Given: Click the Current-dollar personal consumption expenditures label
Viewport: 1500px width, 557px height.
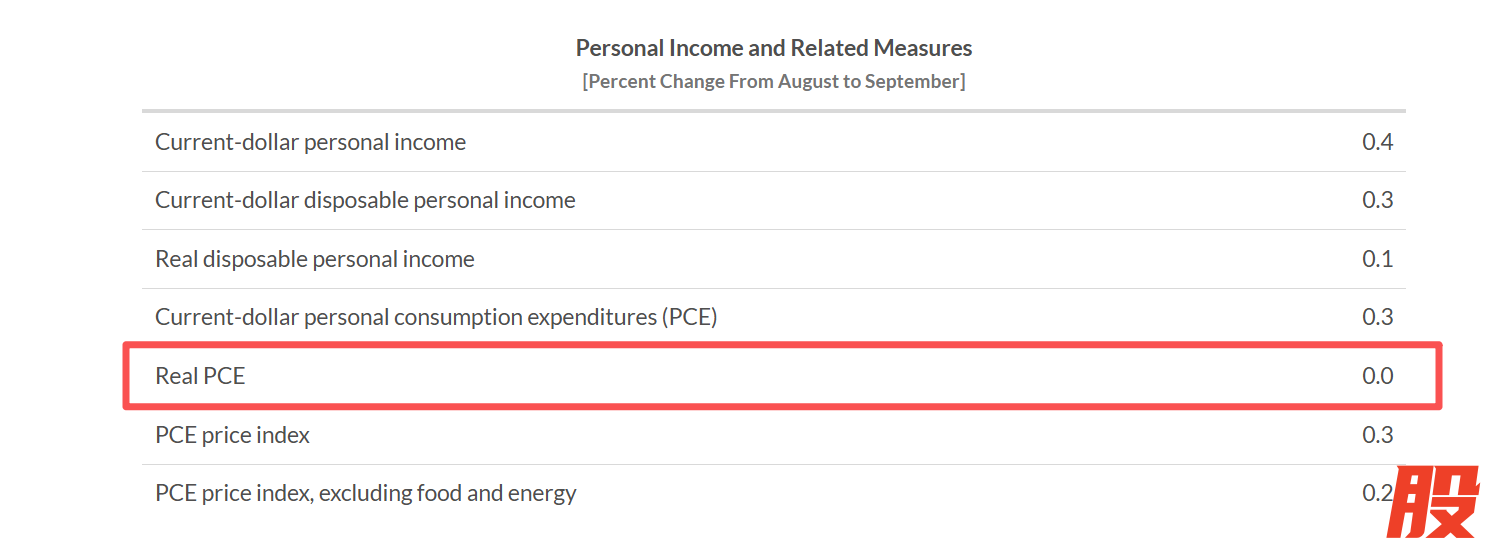Looking at the screenshot, I should 405,317.
